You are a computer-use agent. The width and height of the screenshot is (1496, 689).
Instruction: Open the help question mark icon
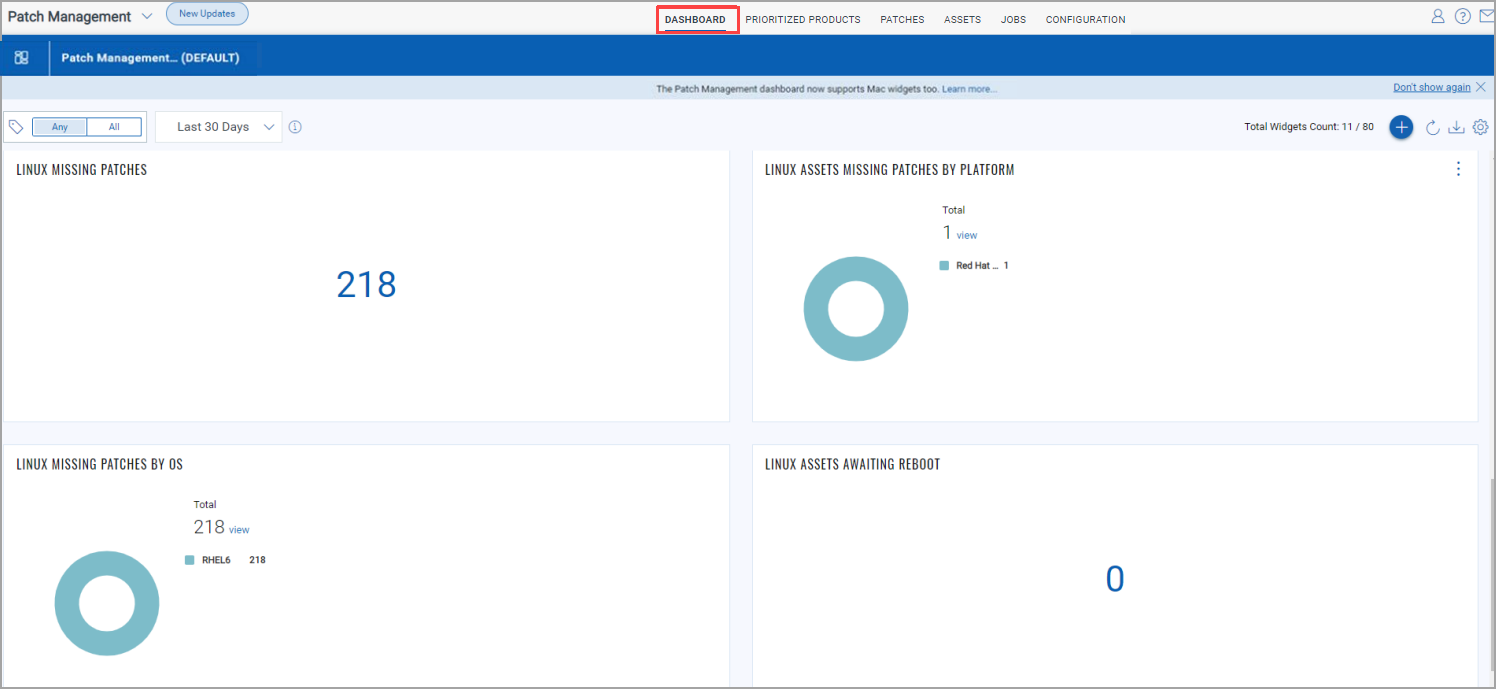[1462, 17]
